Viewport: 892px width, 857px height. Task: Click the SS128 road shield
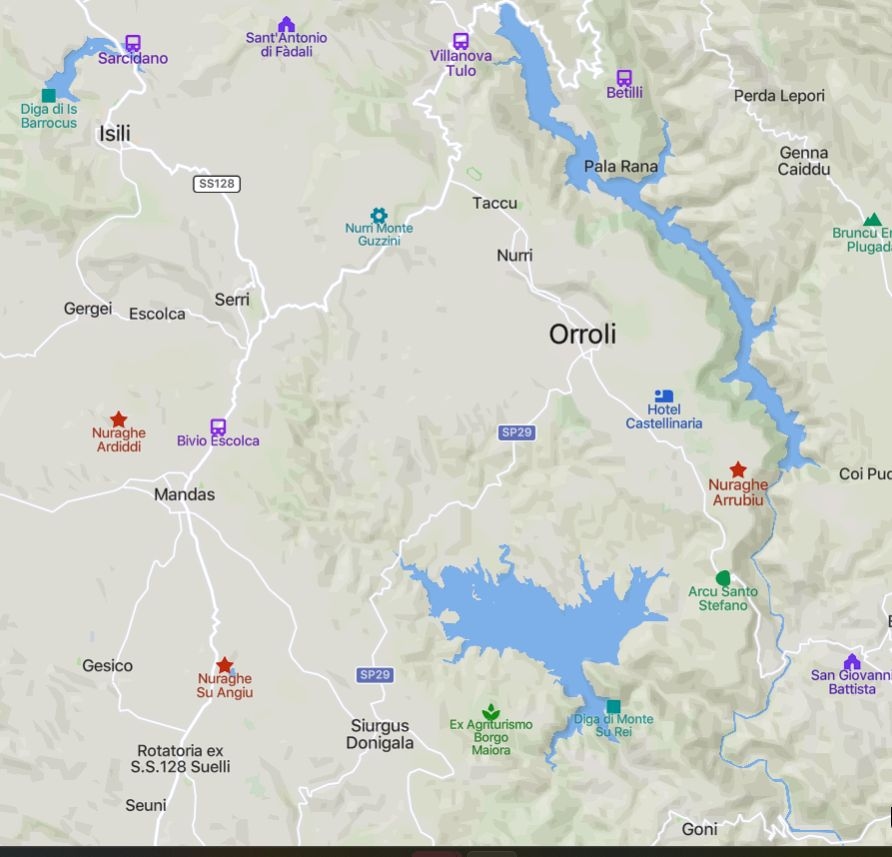[x=217, y=184]
